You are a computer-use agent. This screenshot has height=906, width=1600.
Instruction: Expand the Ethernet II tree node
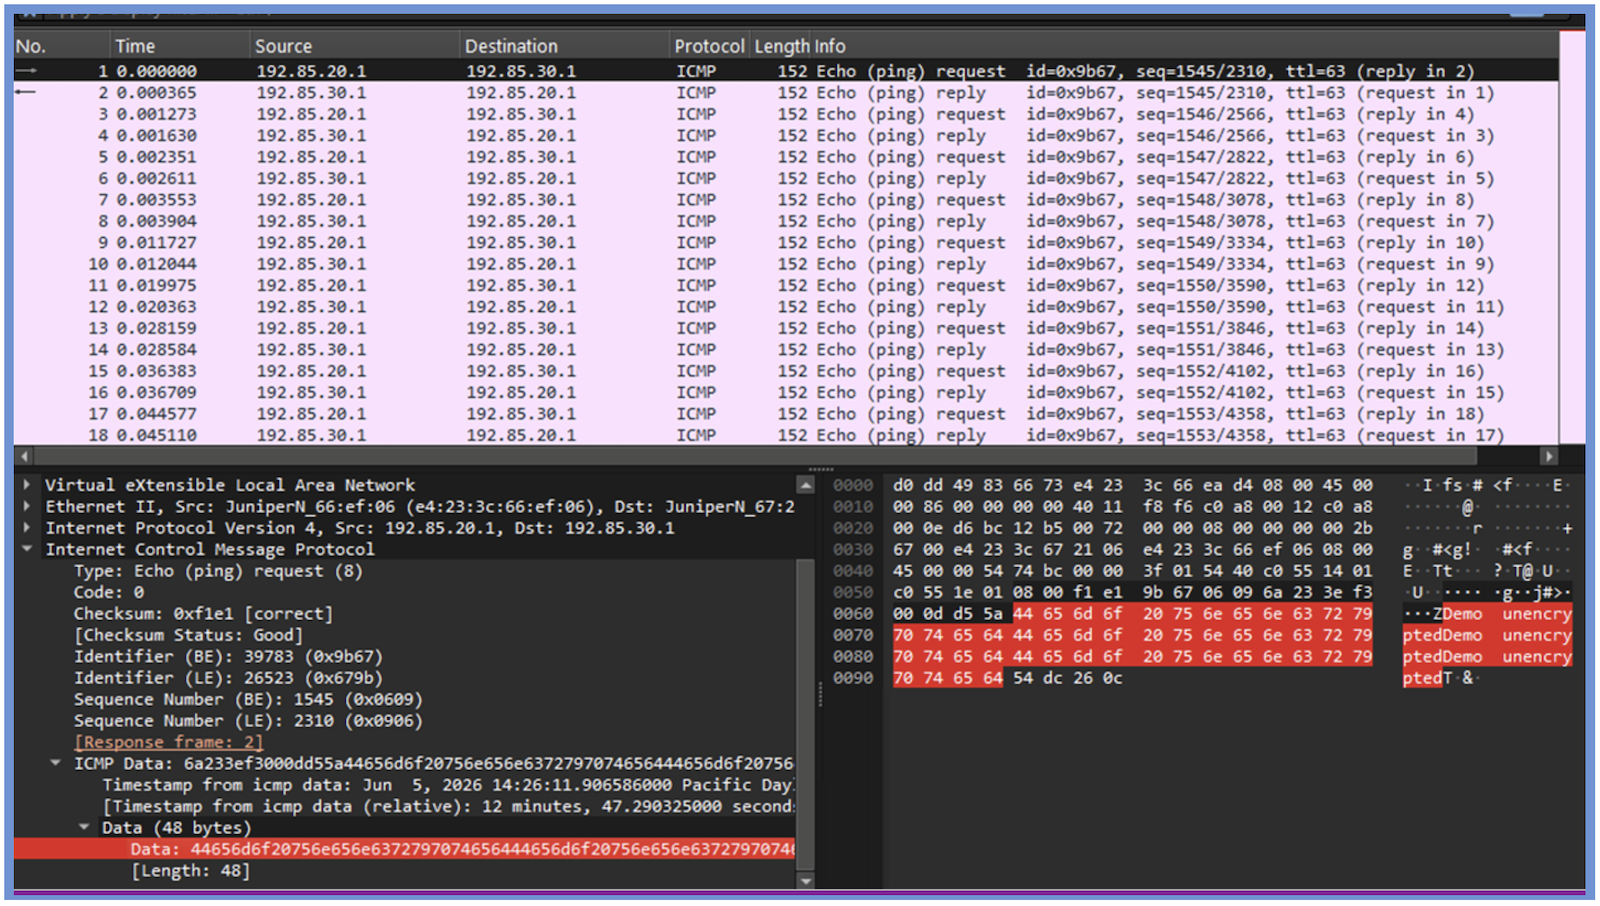(27, 506)
